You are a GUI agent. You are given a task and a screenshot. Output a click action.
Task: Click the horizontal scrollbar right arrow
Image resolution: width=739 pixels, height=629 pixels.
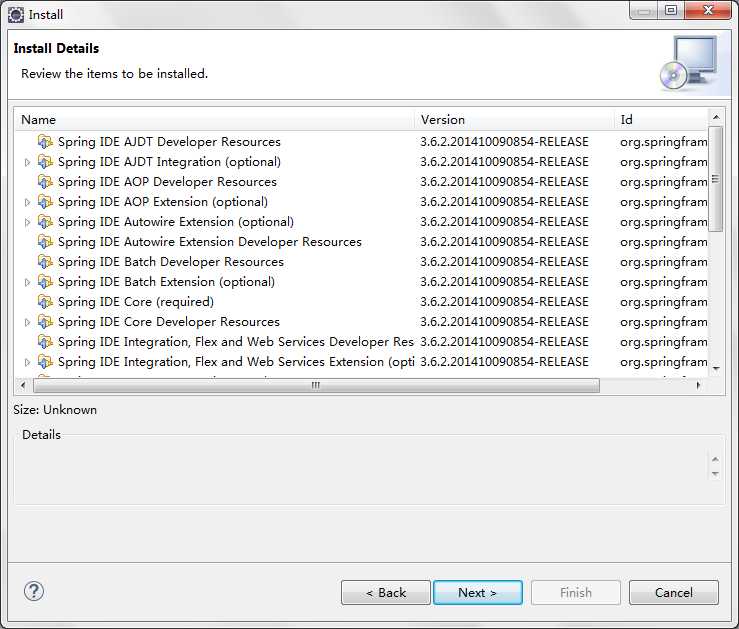pyautogui.click(x=698, y=385)
